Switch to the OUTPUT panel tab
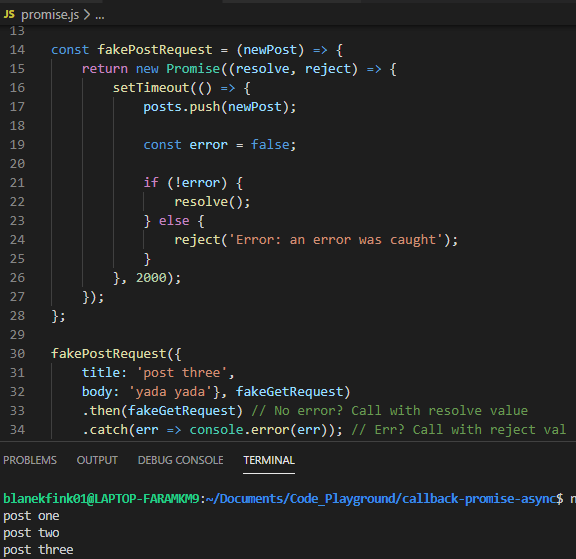 pyautogui.click(x=97, y=460)
